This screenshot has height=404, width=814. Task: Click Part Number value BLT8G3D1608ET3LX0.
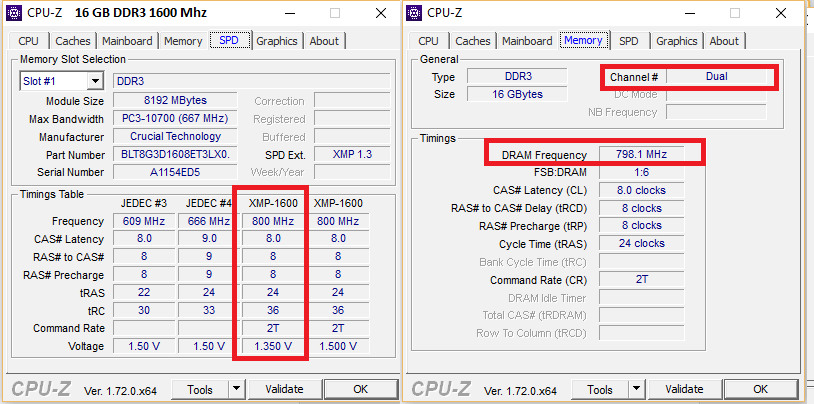point(175,155)
